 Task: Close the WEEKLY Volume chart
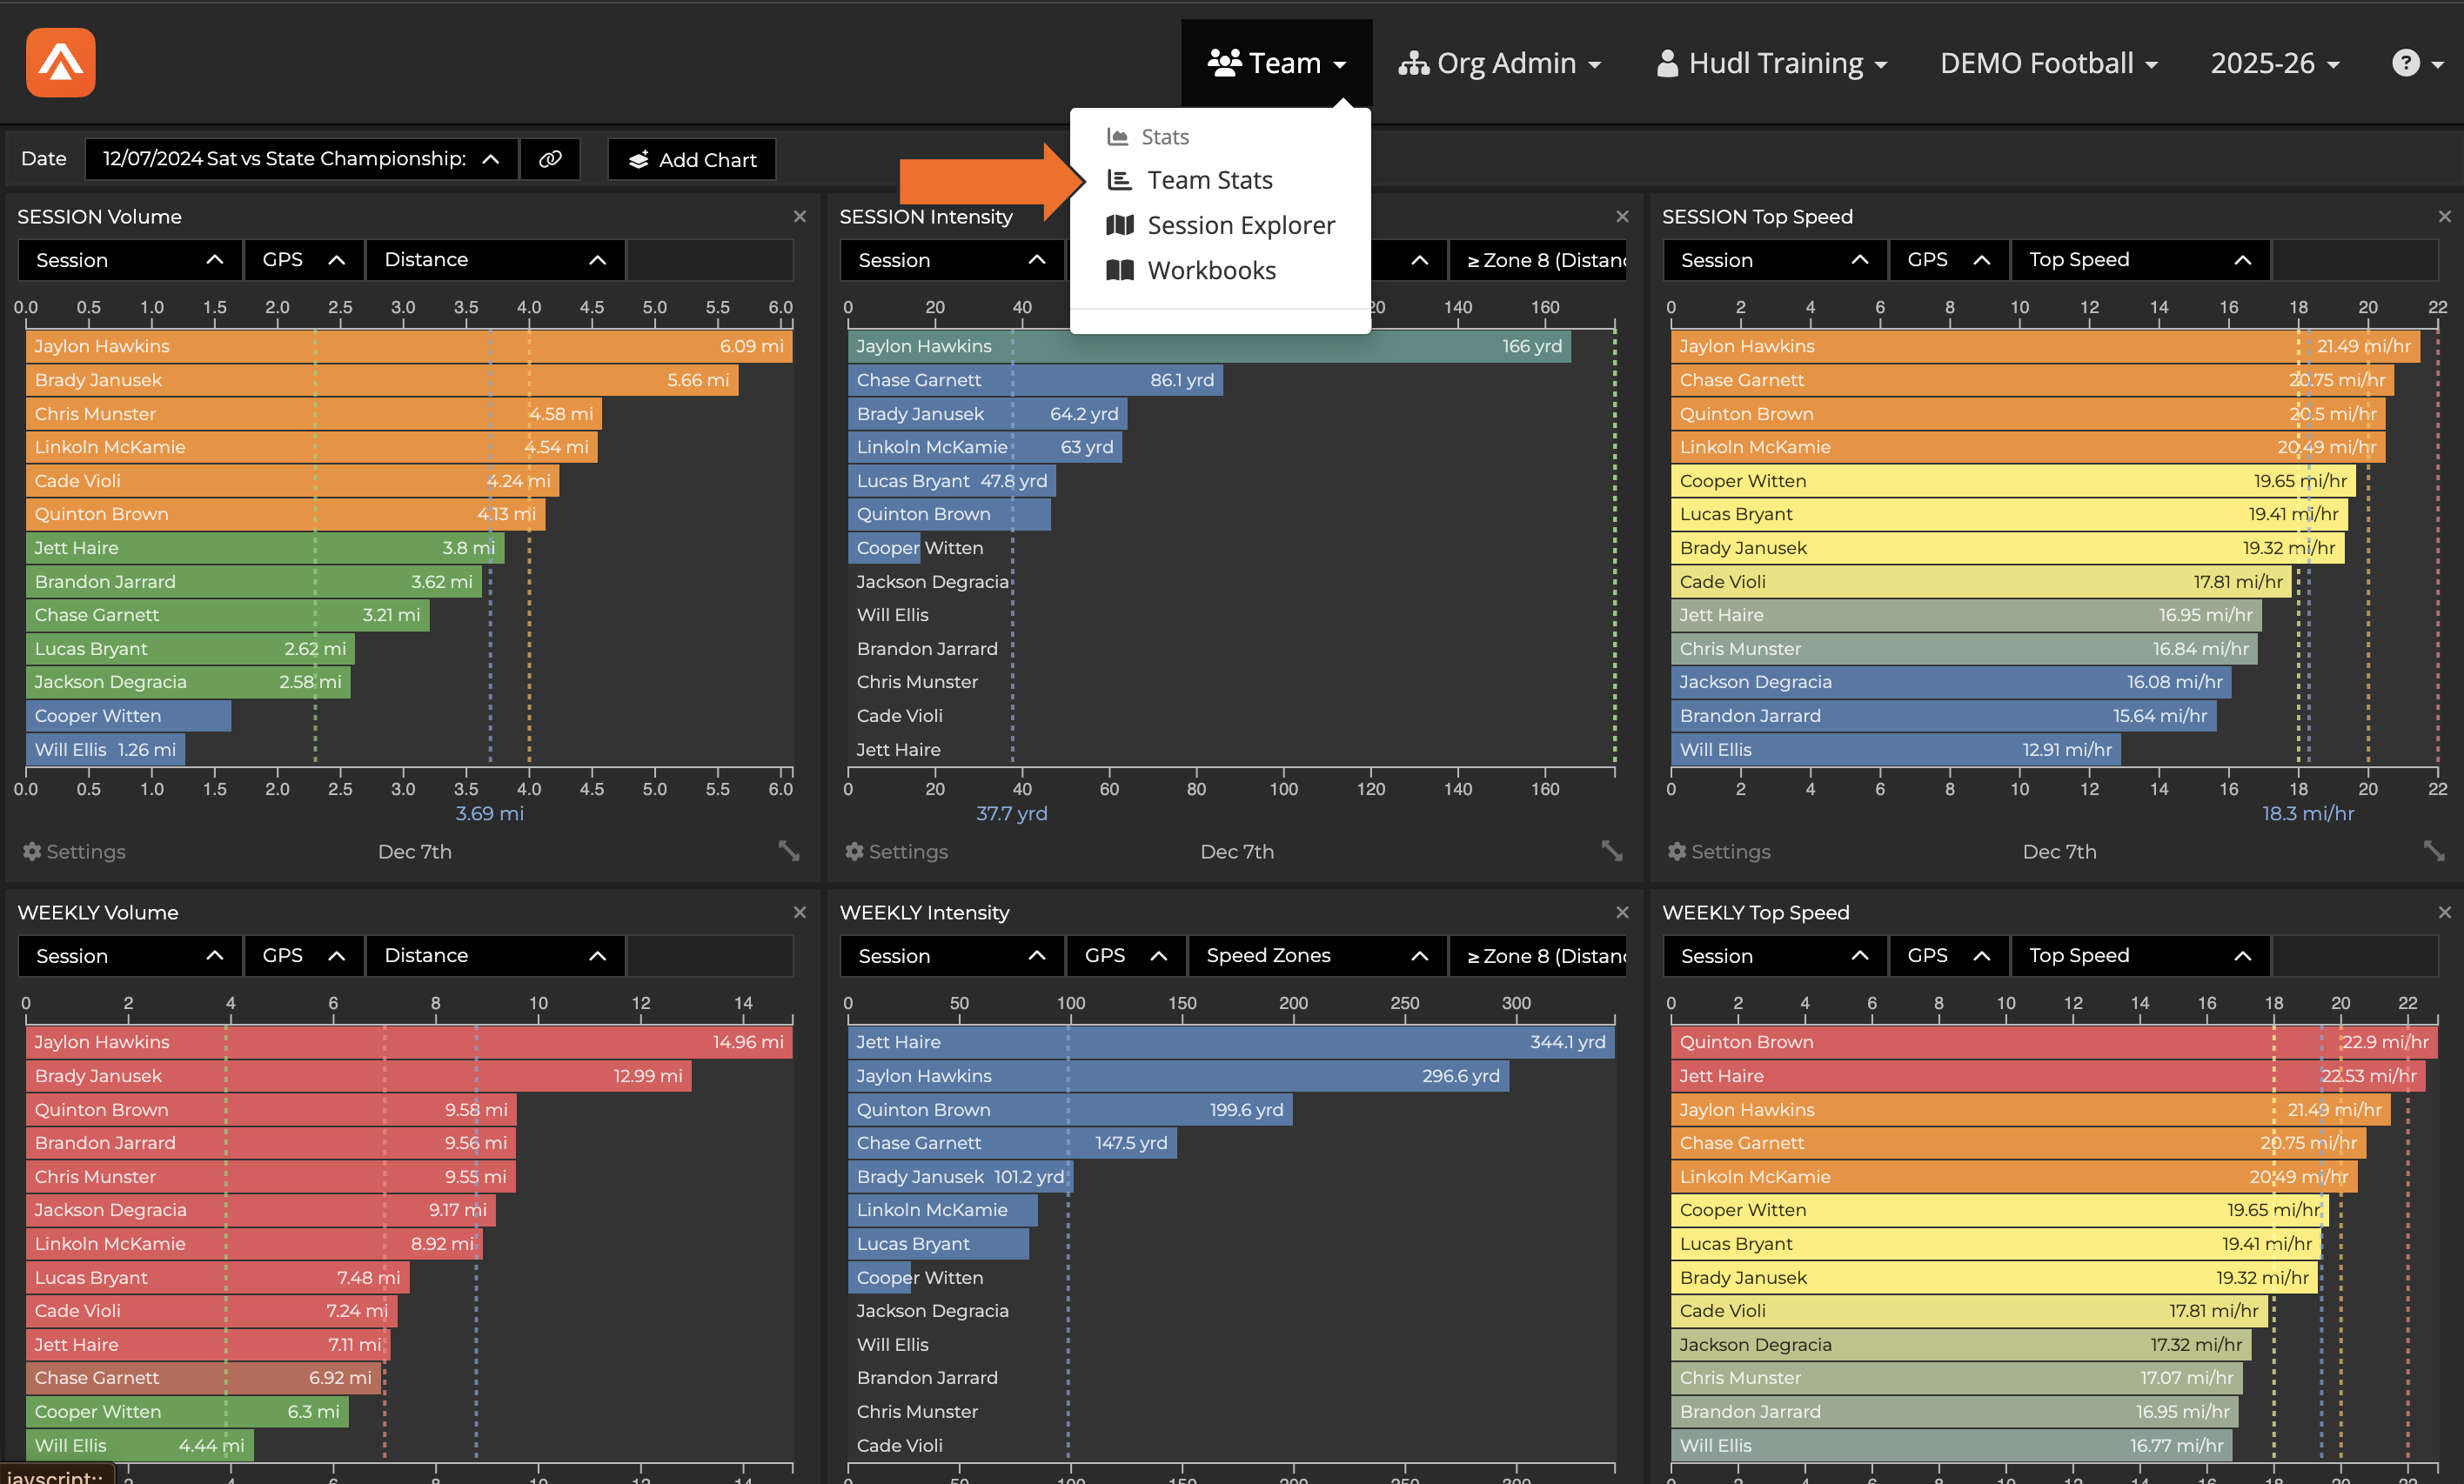pyautogui.click(x=799, y=912)
